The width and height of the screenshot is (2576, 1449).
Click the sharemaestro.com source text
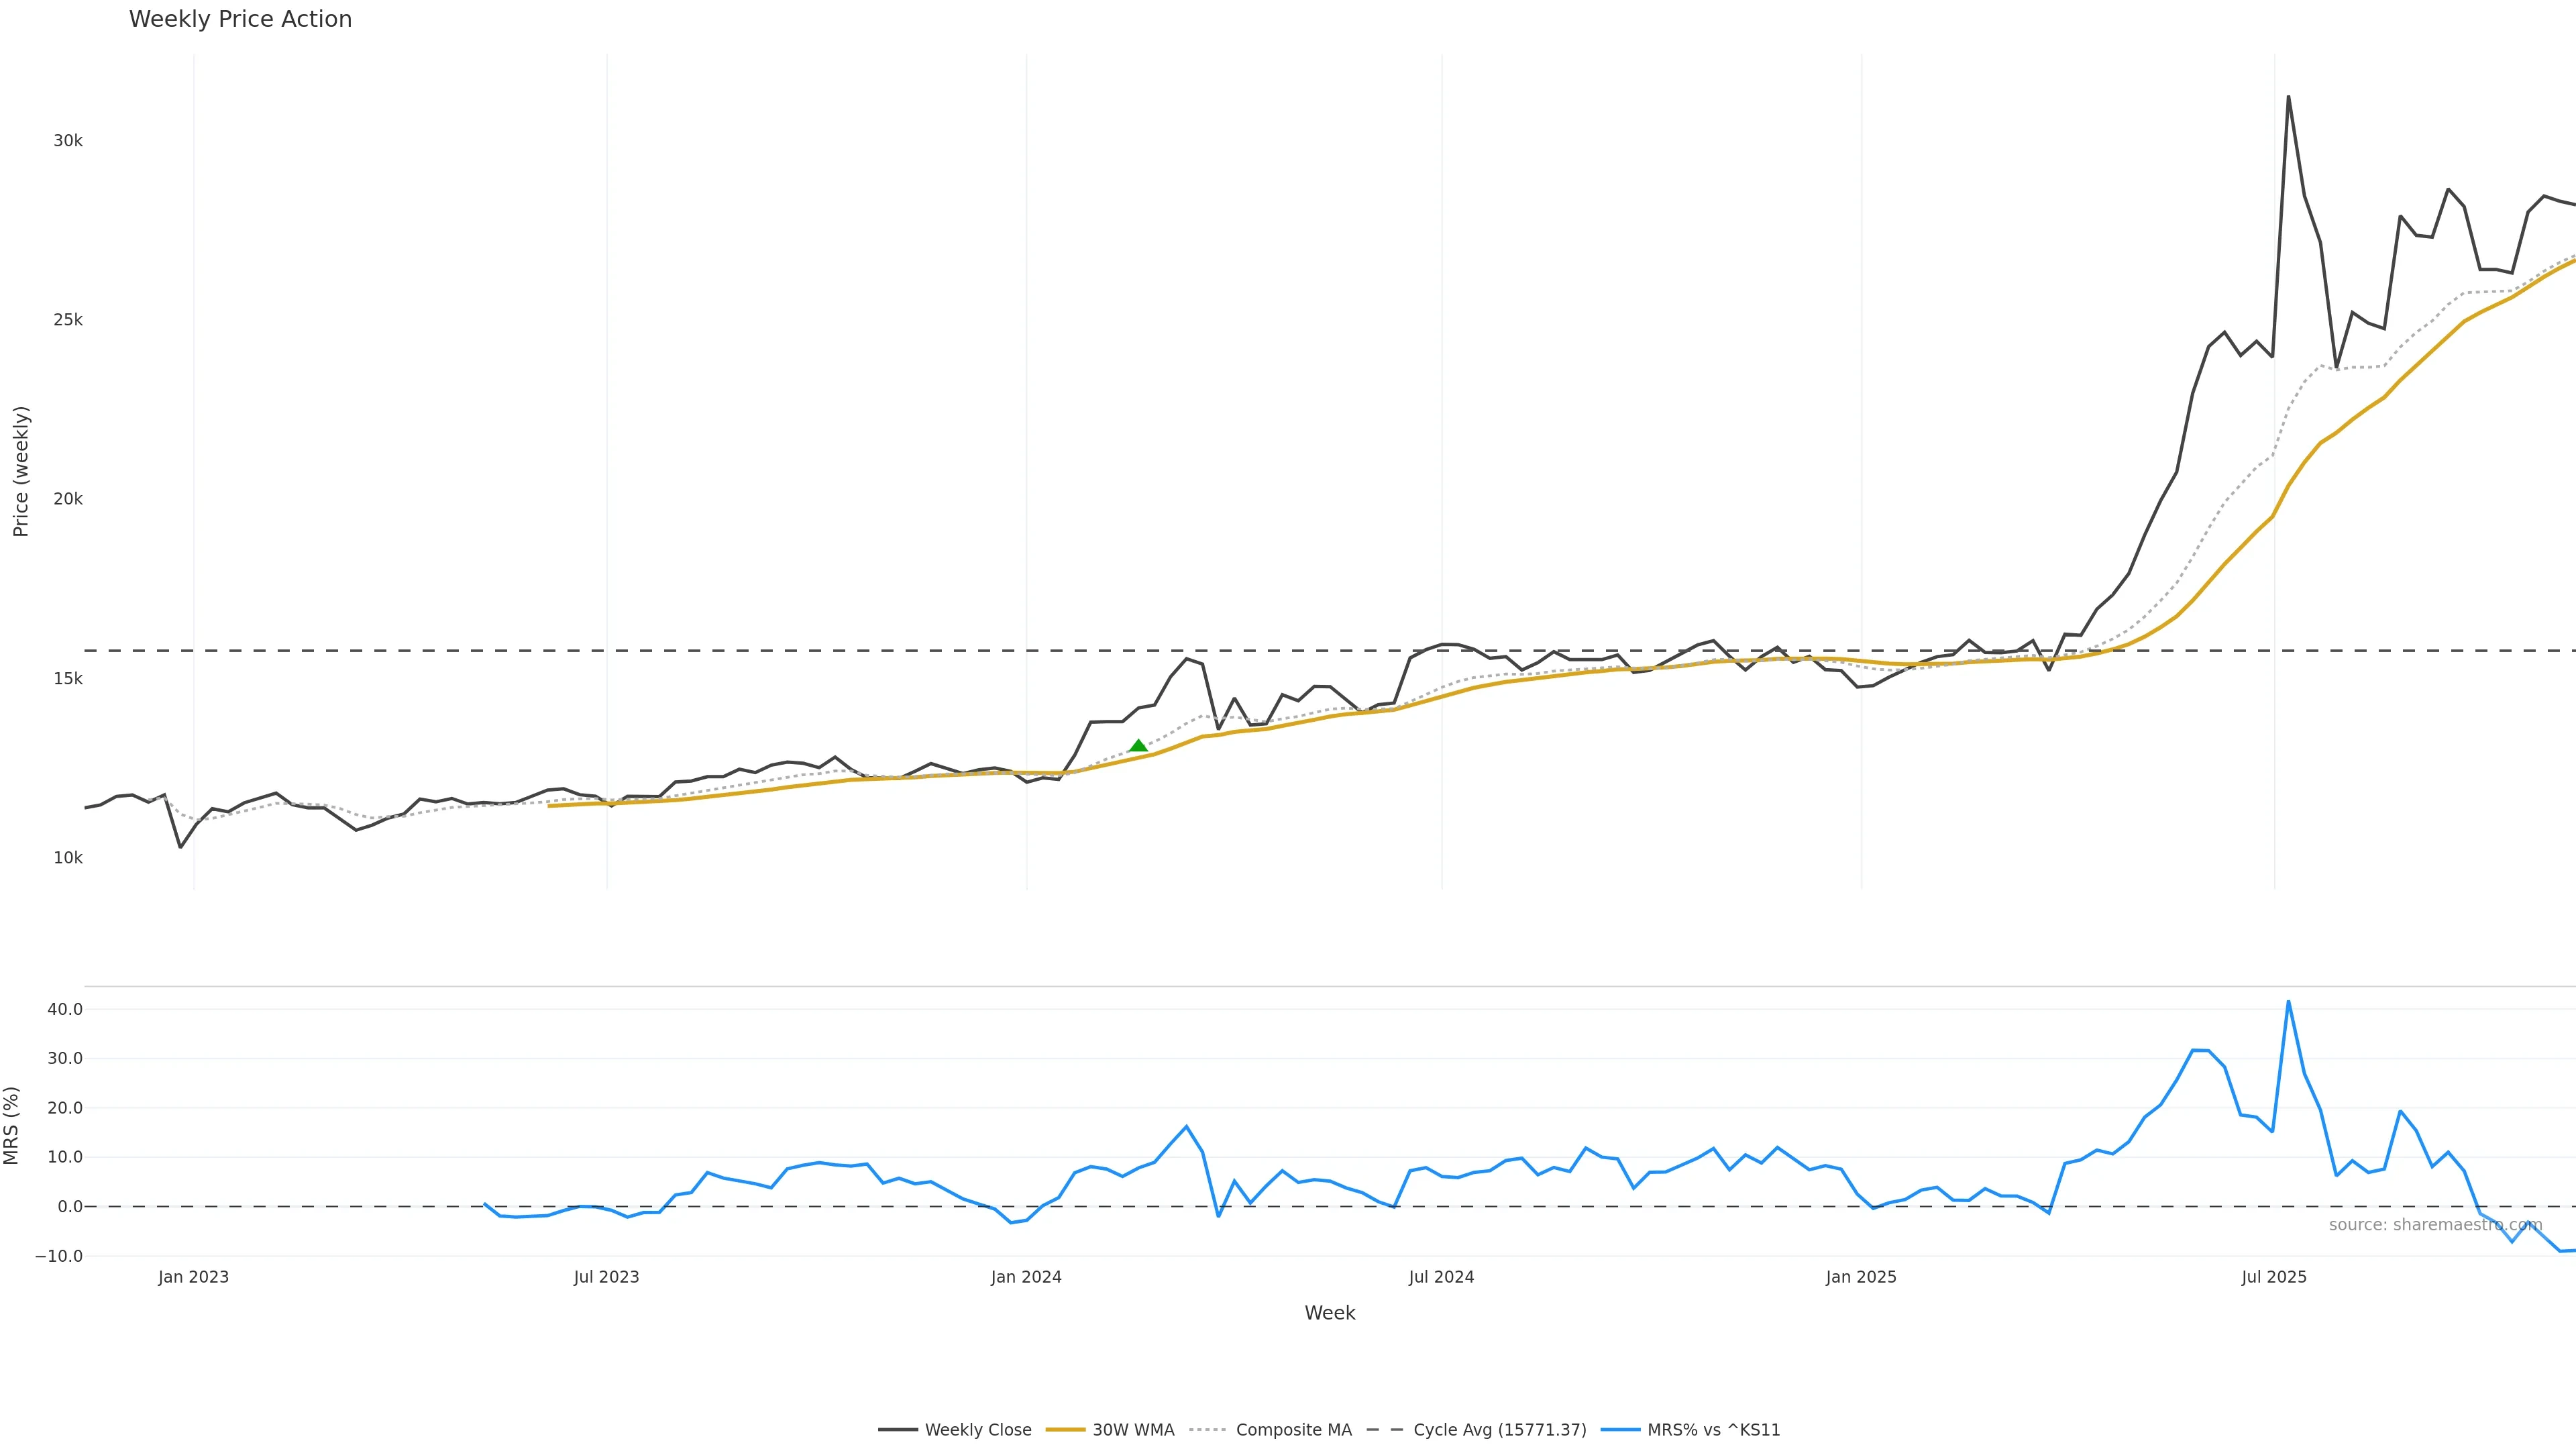coord(2435,1225)
